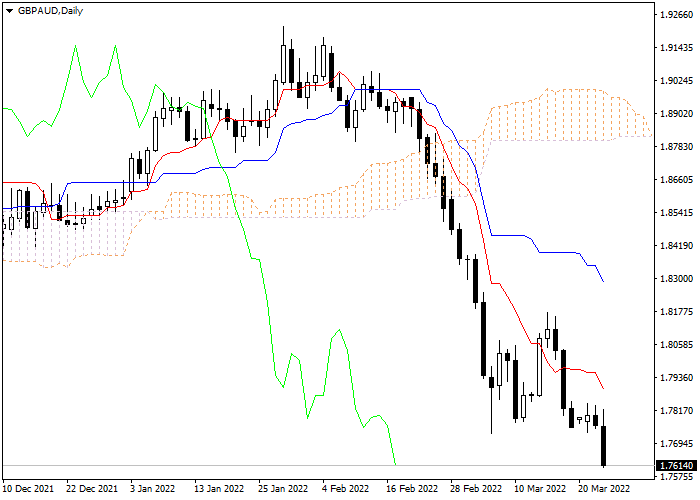
Task: Select the blue Kijun-sen line endpoint near 1.83000
Action: pos(603,281)
